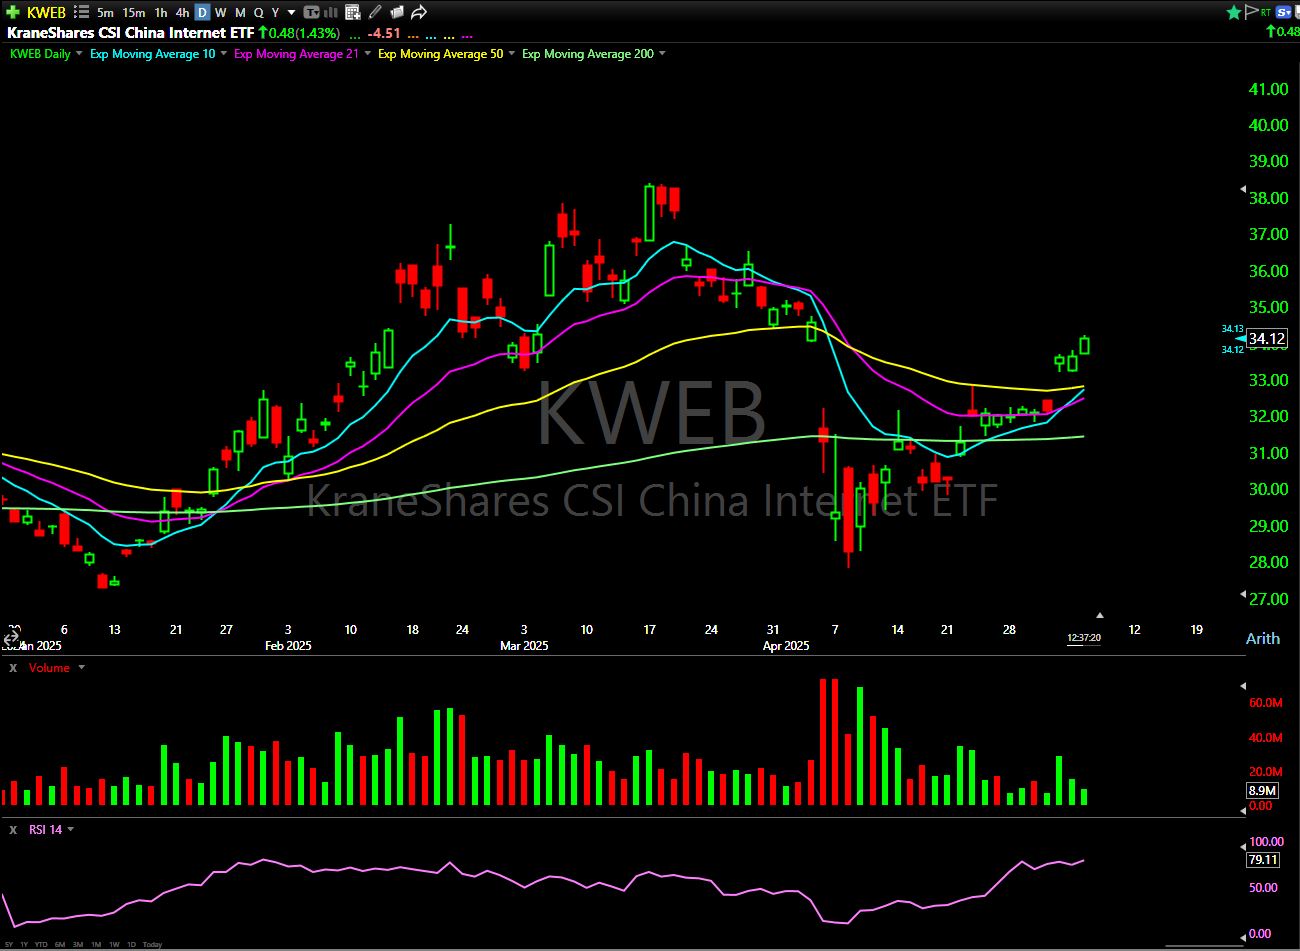The image size is (1300, 951).
Task: Click the green plus add-symbol icon
Action: coord(13,12)
